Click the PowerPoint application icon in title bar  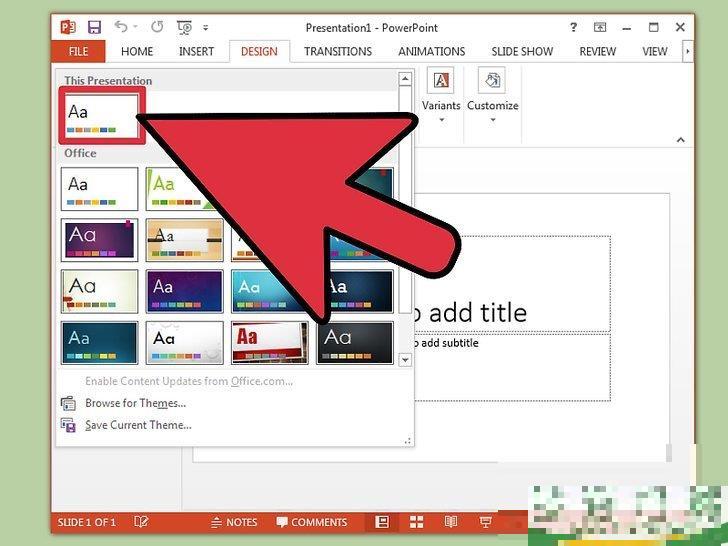(68, 27)
